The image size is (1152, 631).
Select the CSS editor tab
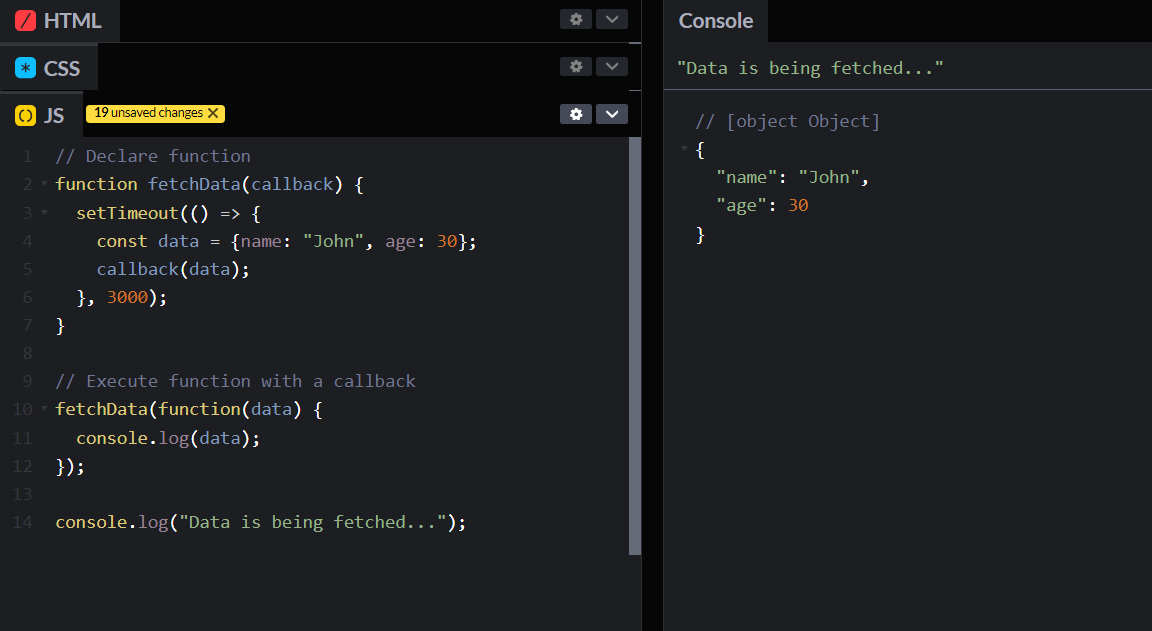click(x=48, y=68)
